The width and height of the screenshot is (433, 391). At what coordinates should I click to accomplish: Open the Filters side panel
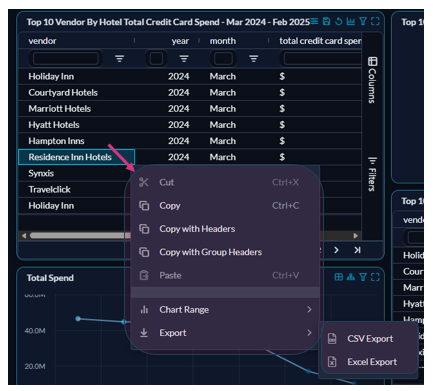pos(372,174)
